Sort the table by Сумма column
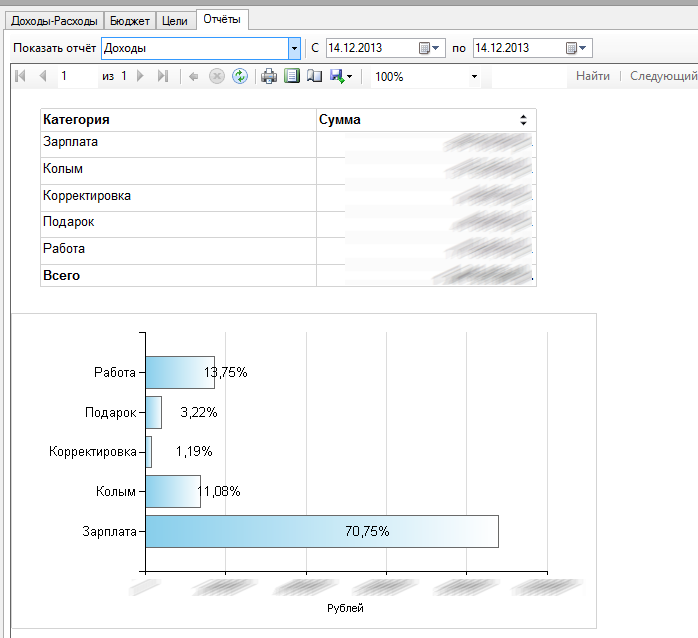This screenshot has height=638, width=698. 523,120
